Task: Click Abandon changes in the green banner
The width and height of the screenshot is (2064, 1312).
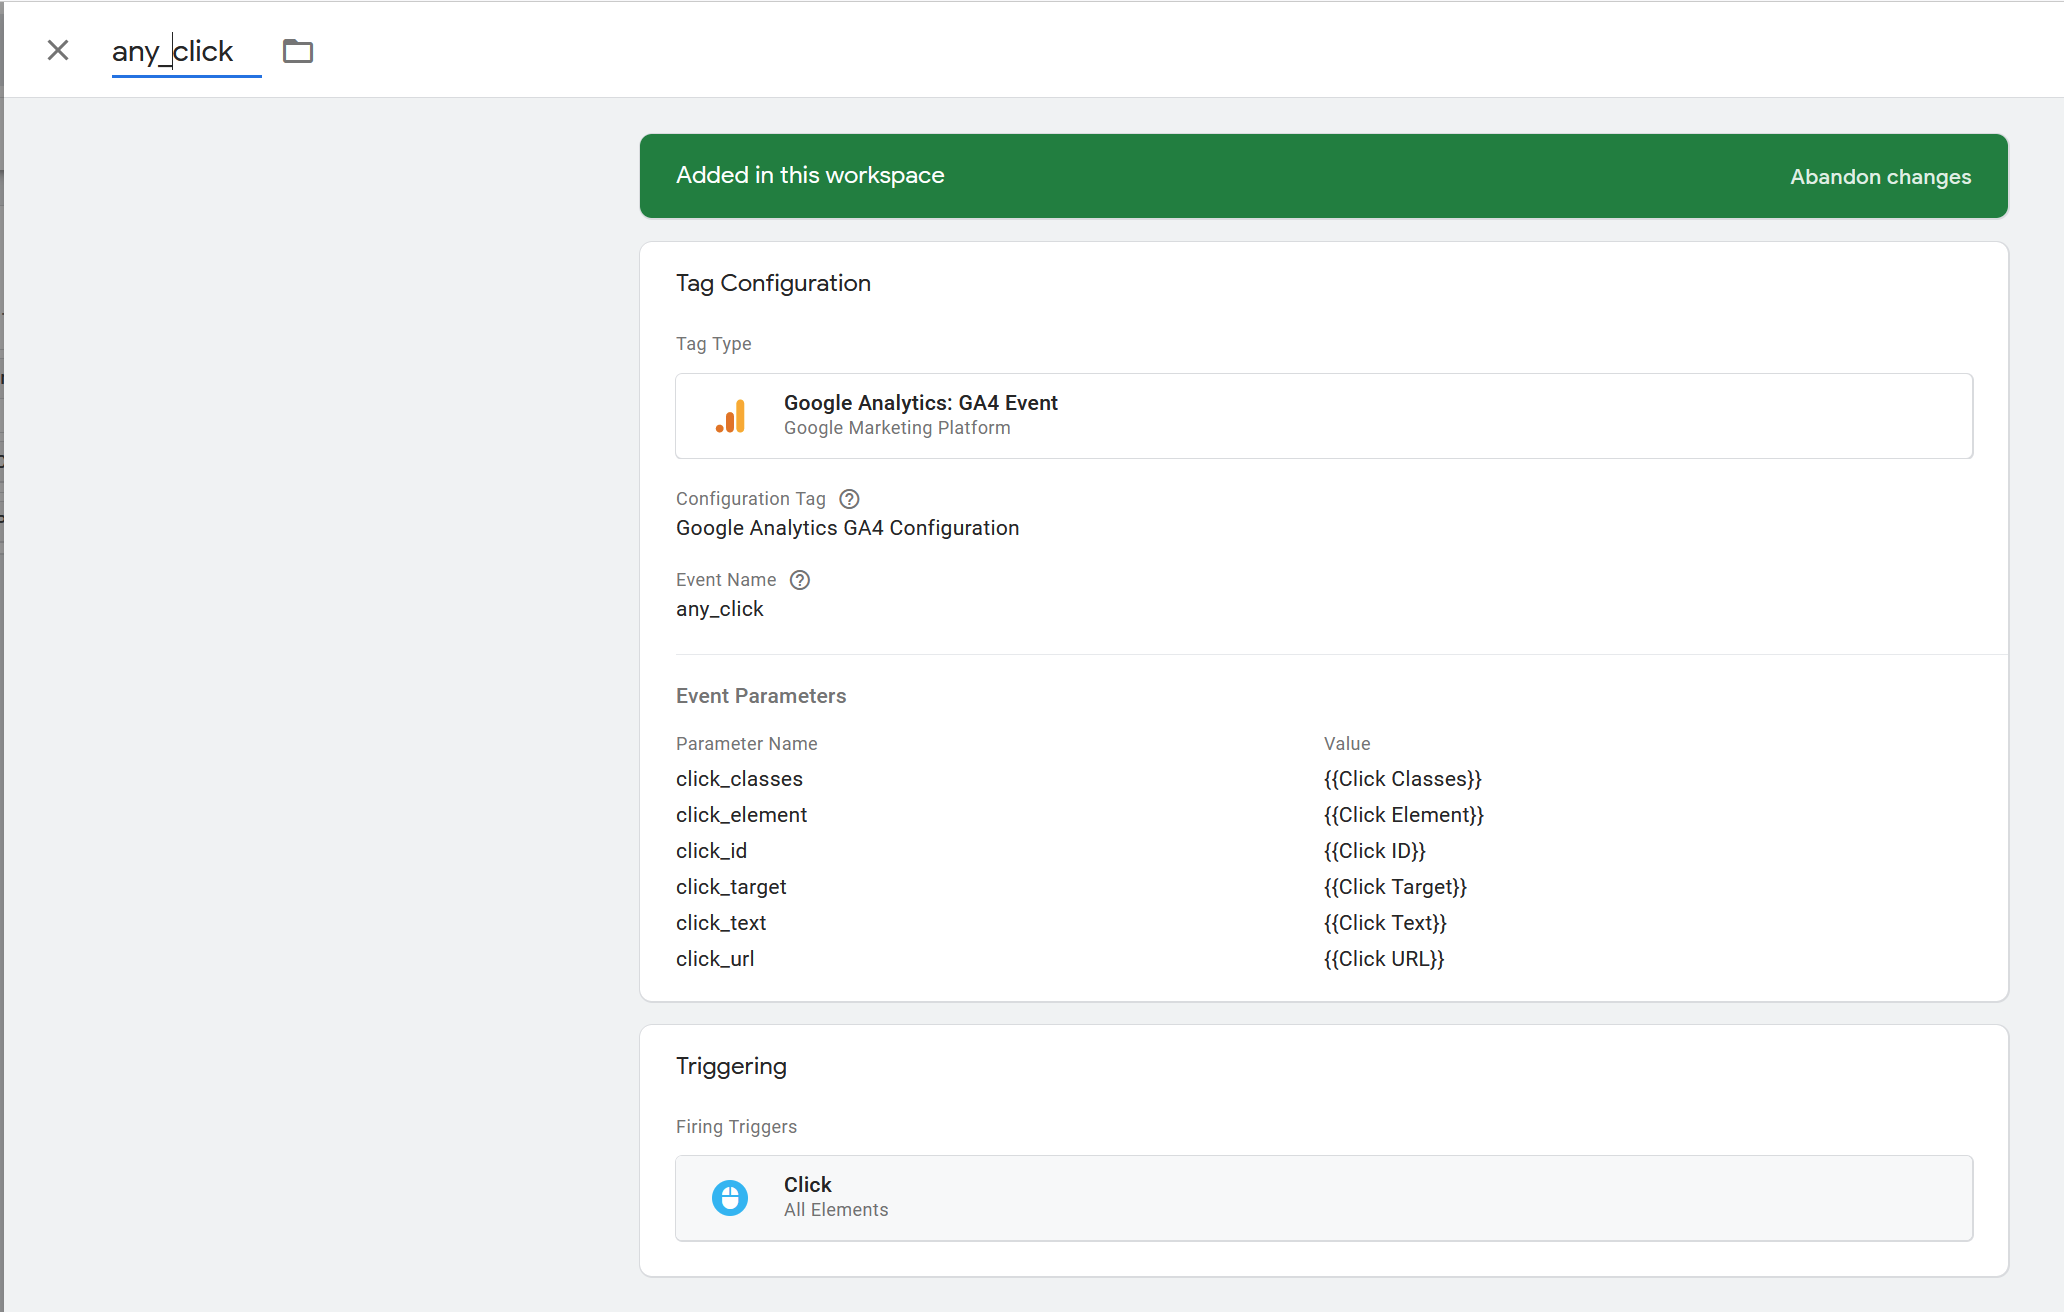Action: click(x=1880, y=177)
